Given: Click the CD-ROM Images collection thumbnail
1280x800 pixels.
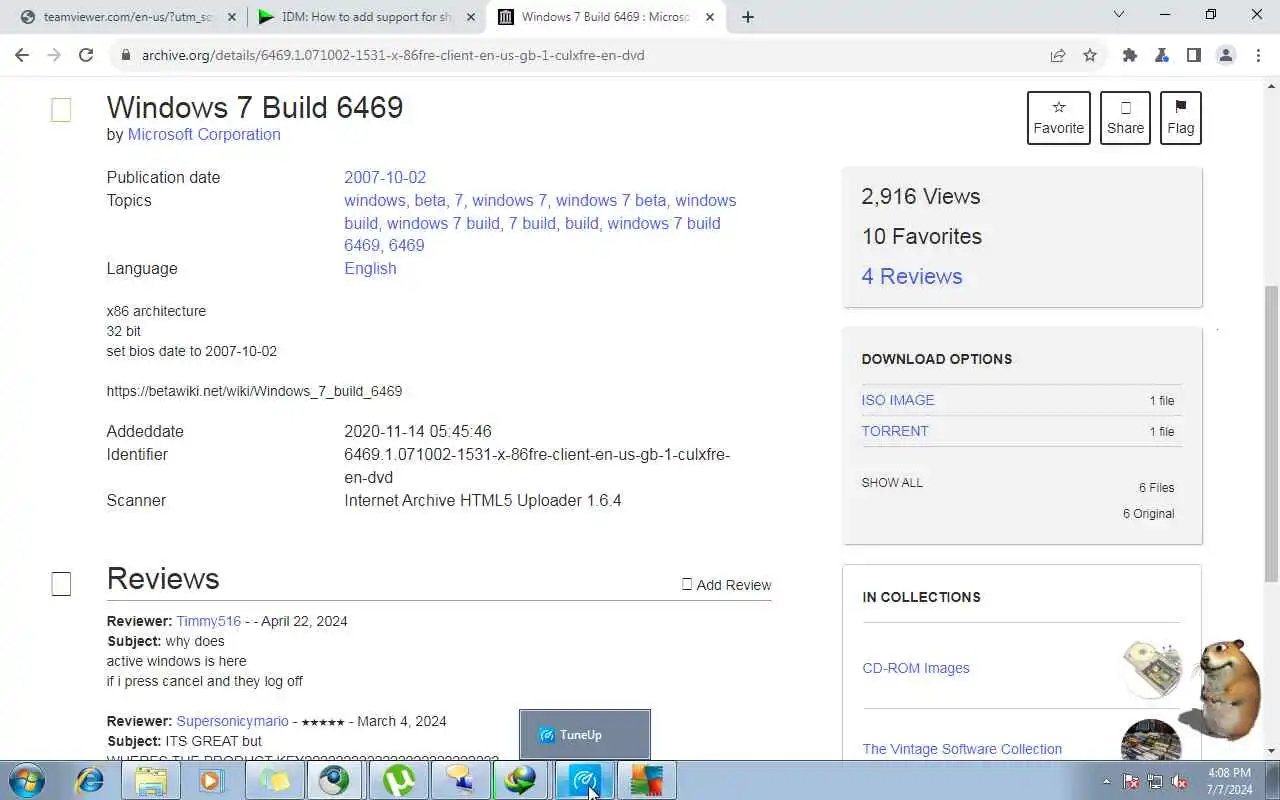Looking at the screenshot, I should click(1151, 668).
